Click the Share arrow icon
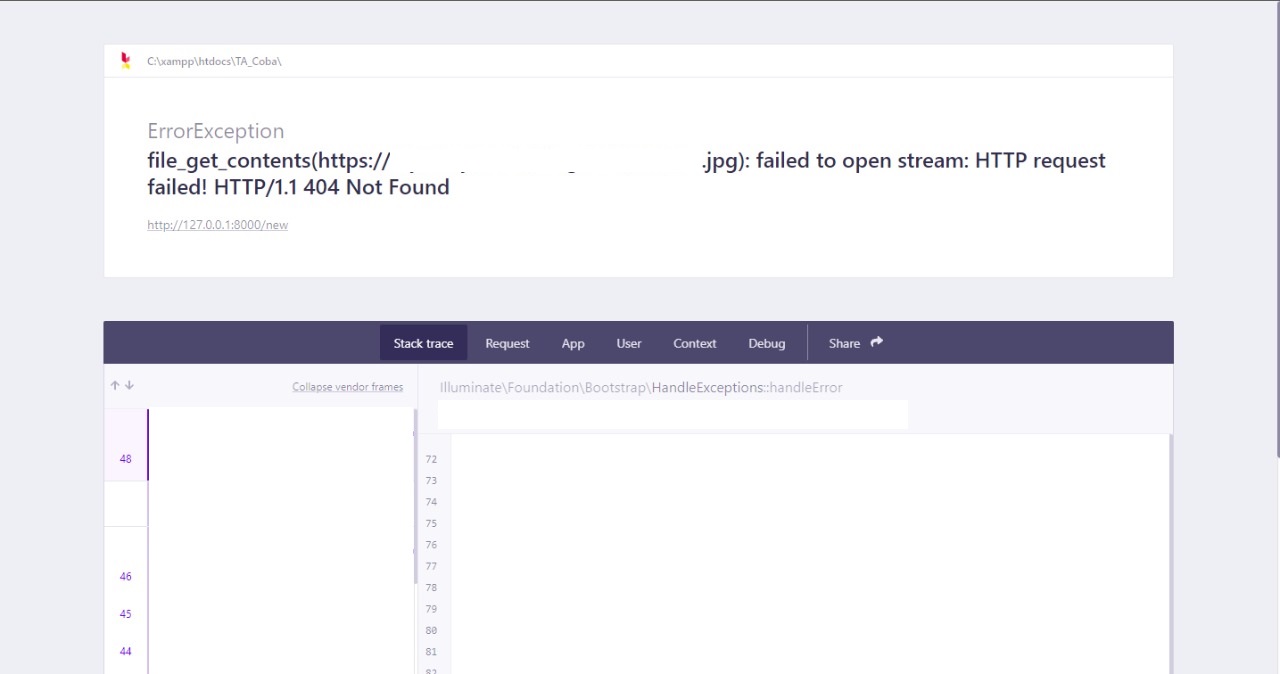The width and height of the screenshot is (1280, 674). point(877,342)
